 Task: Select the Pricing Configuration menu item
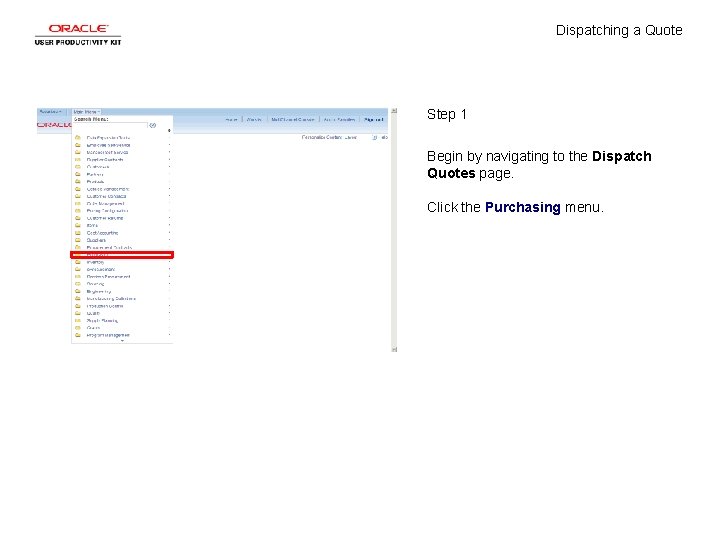pos(107,211)
